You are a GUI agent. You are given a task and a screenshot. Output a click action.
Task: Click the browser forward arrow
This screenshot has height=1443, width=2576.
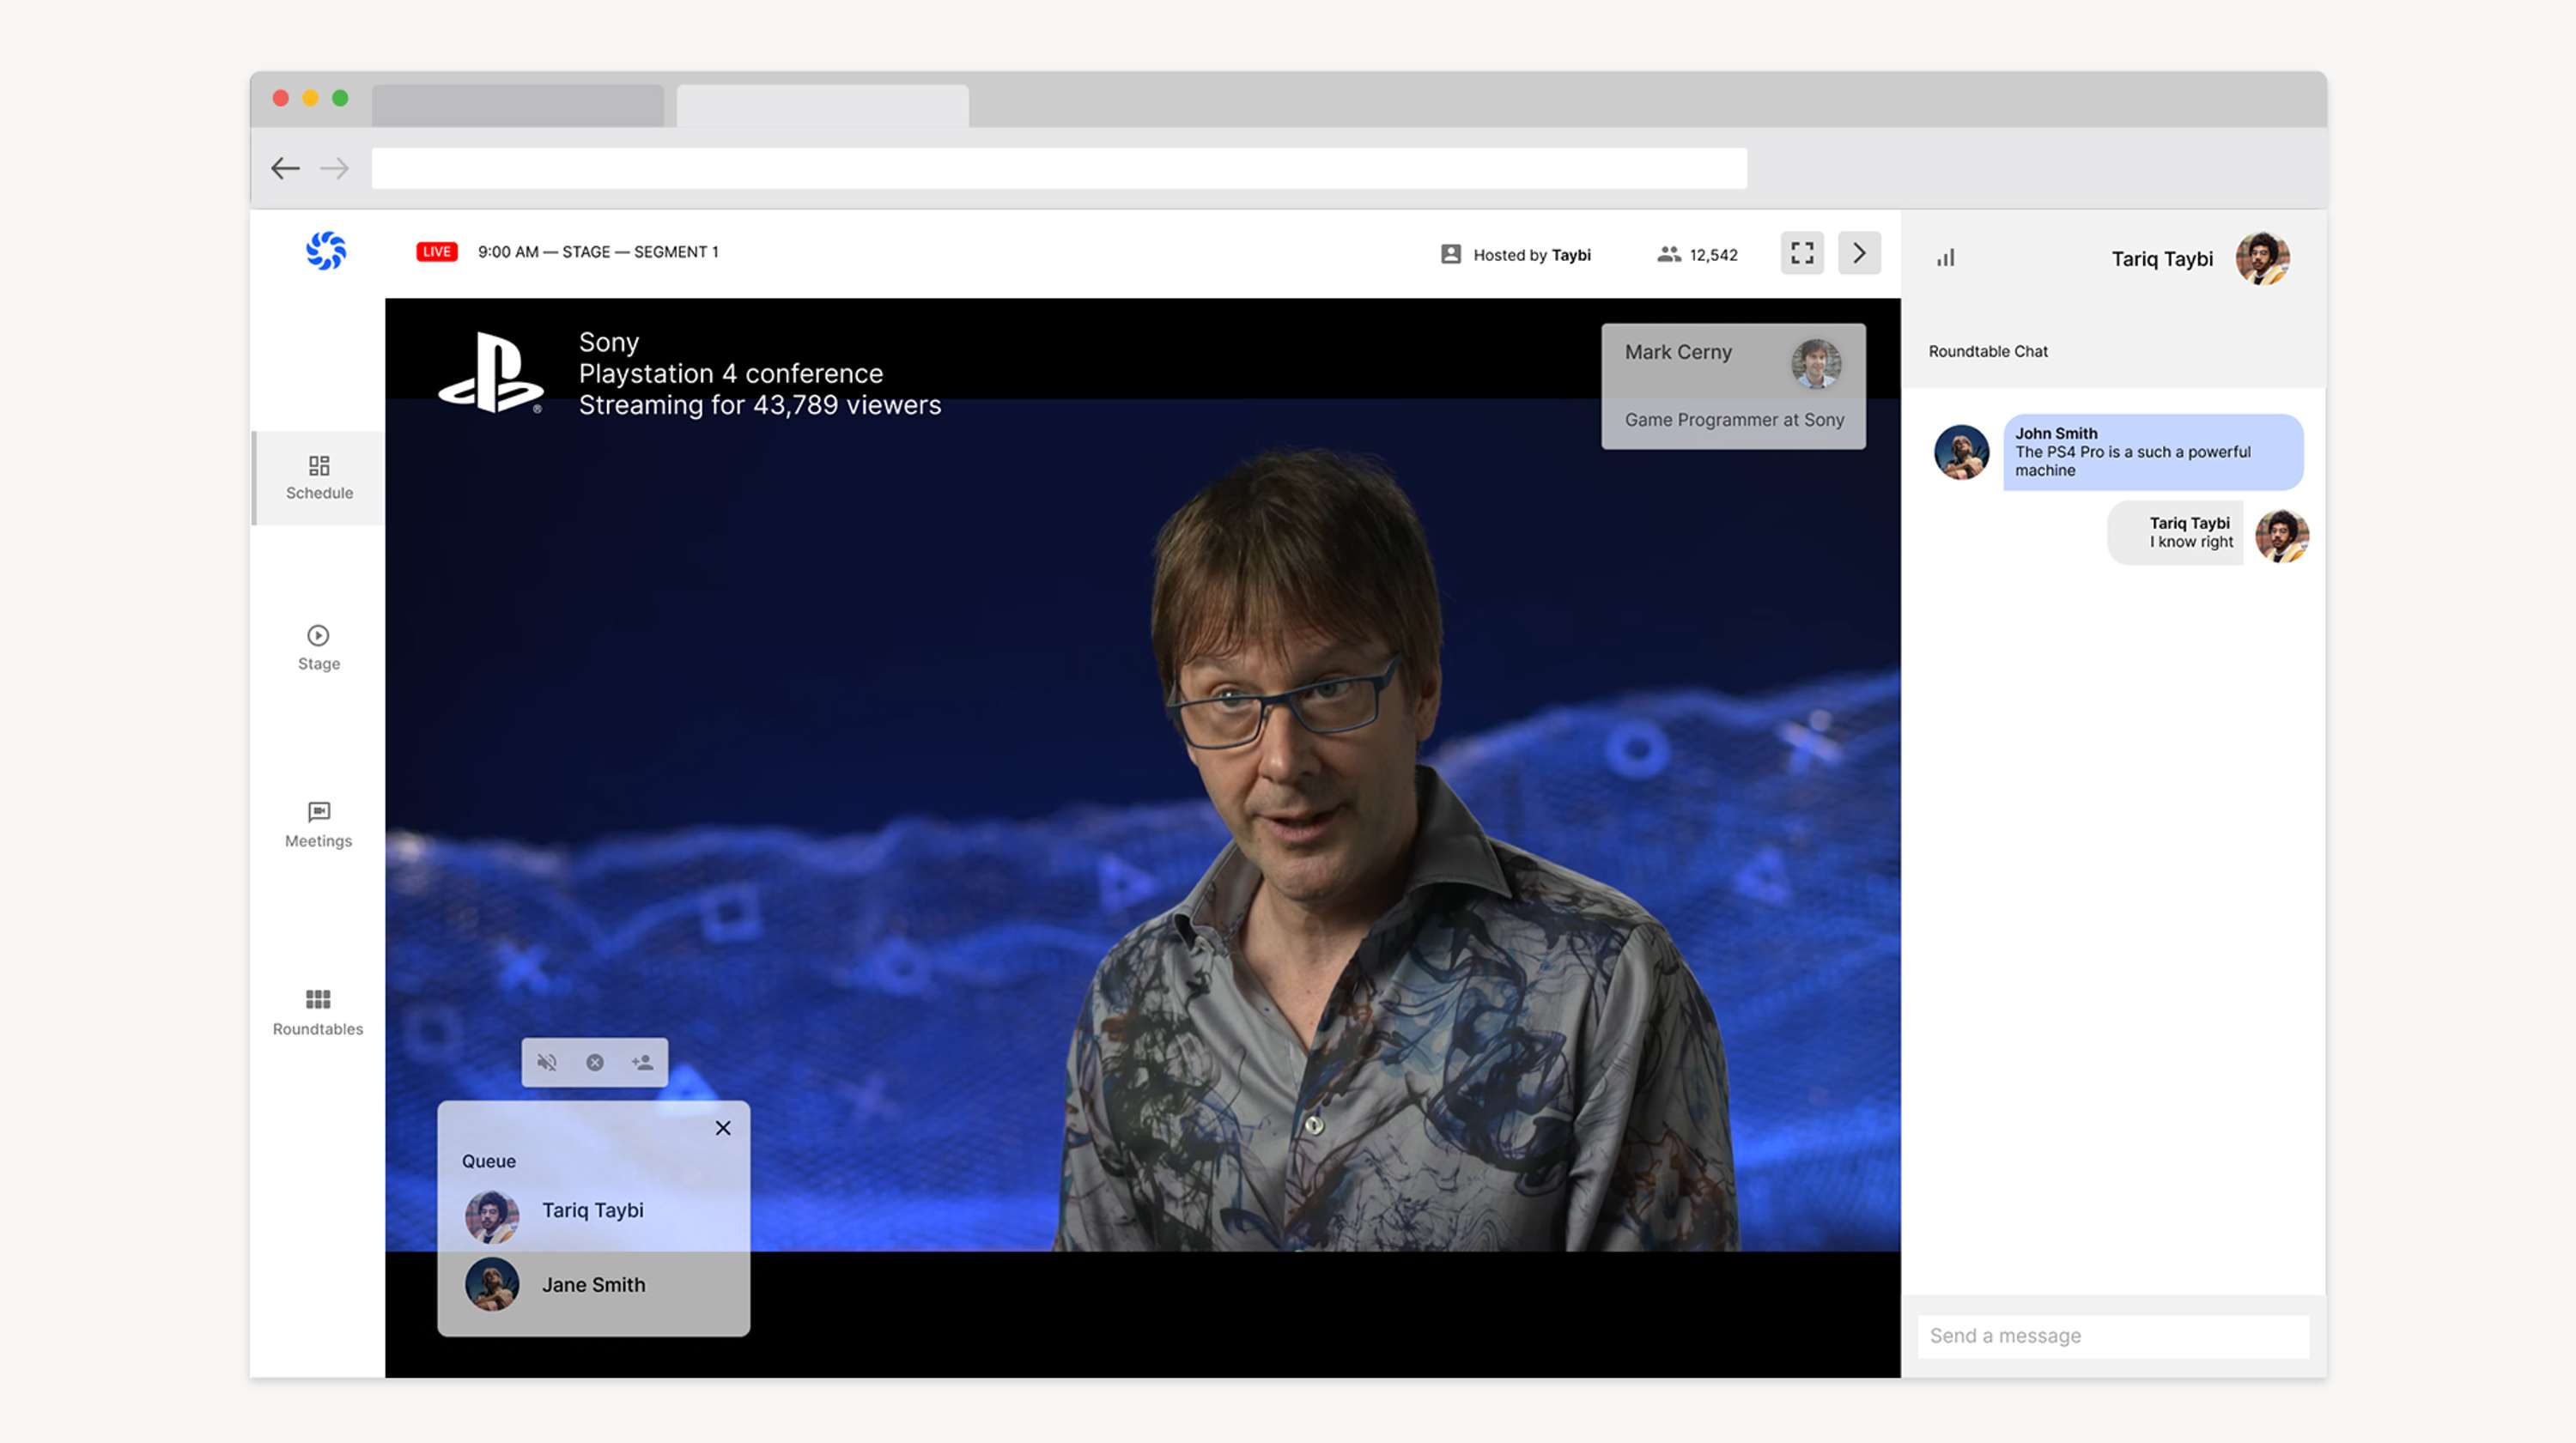pyautogui.click(x=335, y=169)
